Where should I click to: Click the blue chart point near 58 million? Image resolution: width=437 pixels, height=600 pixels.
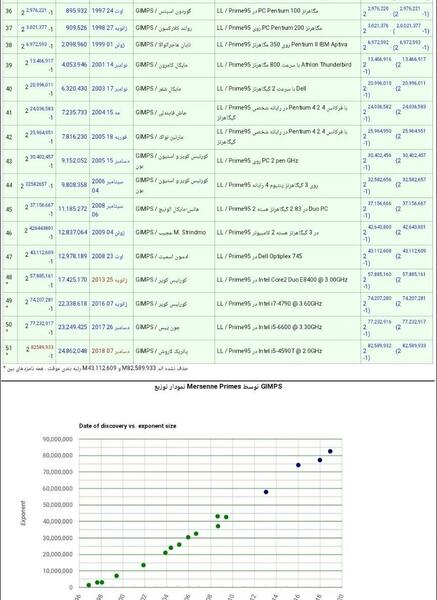coord(266,492)
